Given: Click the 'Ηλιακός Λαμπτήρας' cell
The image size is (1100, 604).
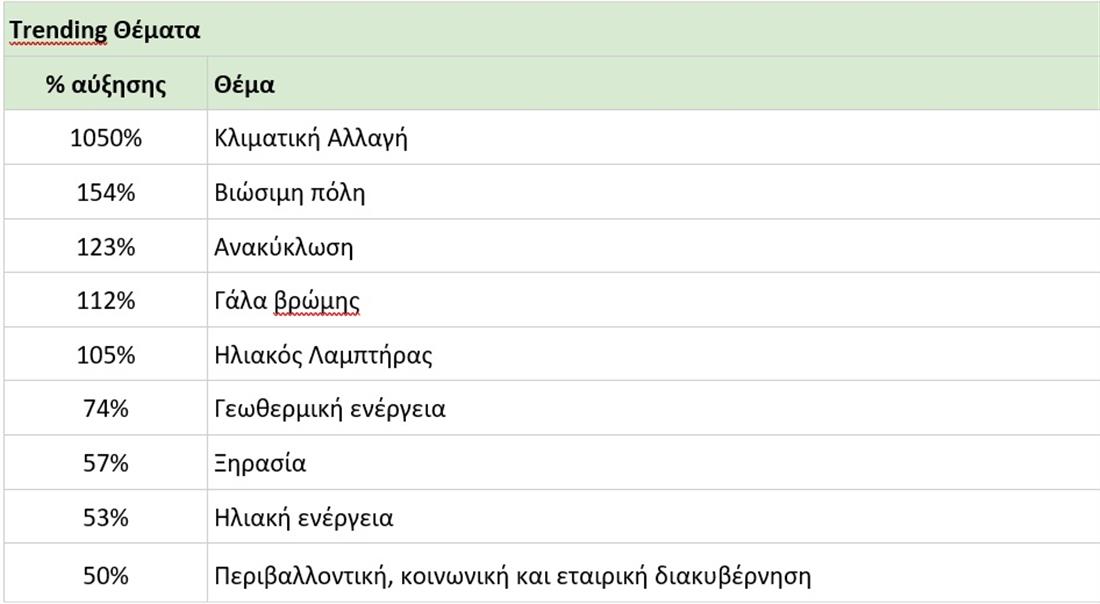Looking at the screenshot, I should tap(323, 354).
